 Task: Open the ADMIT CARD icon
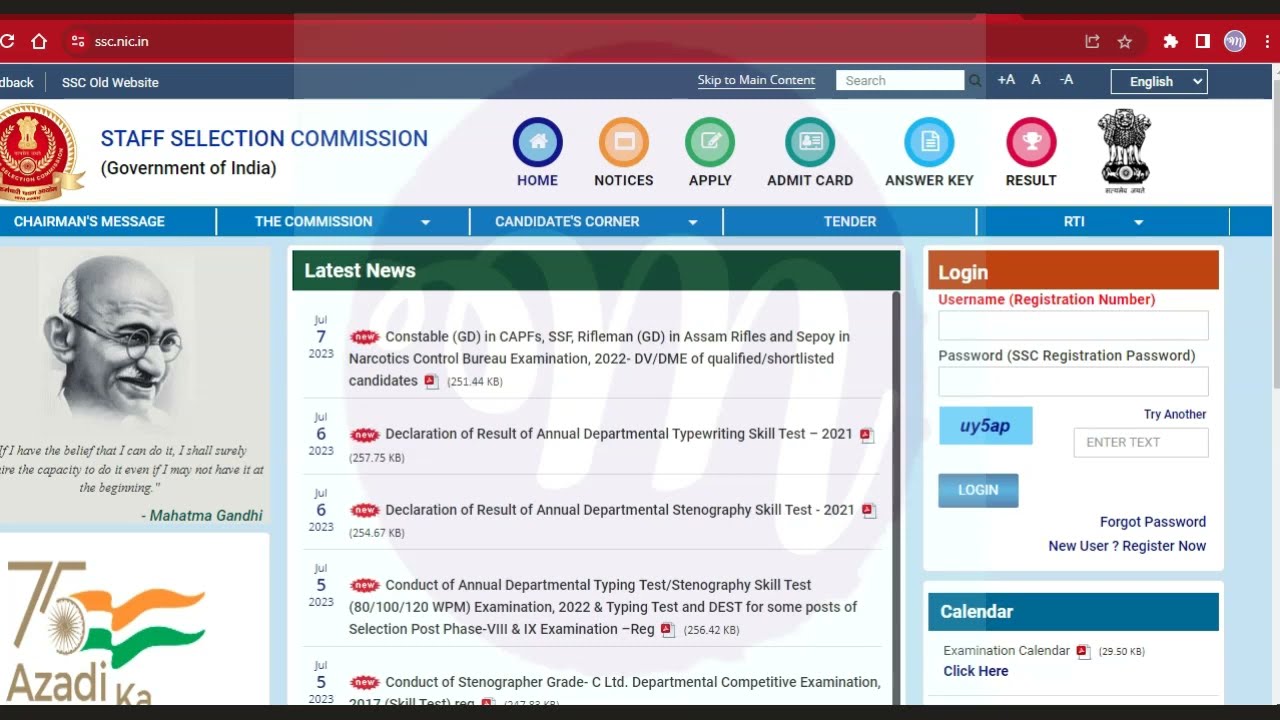(810, 142)
